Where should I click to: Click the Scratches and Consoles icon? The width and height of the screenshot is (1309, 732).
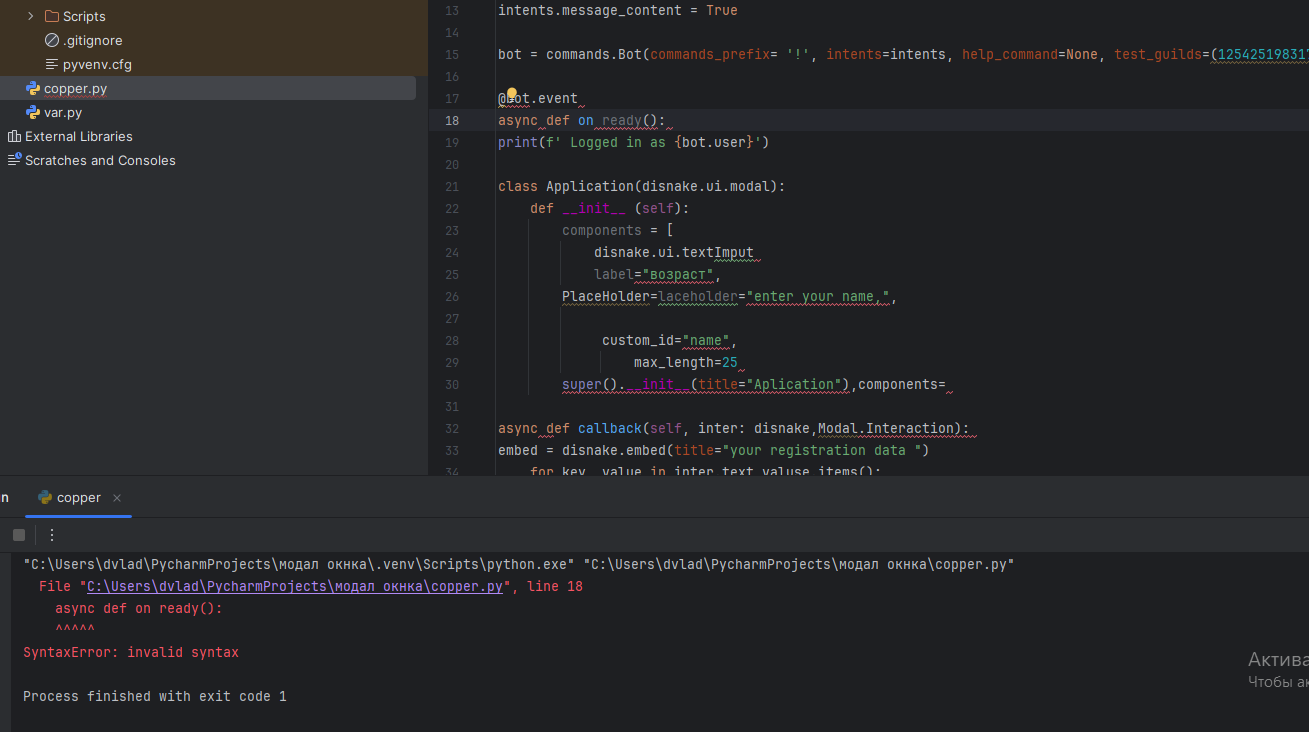coord(14,160)
